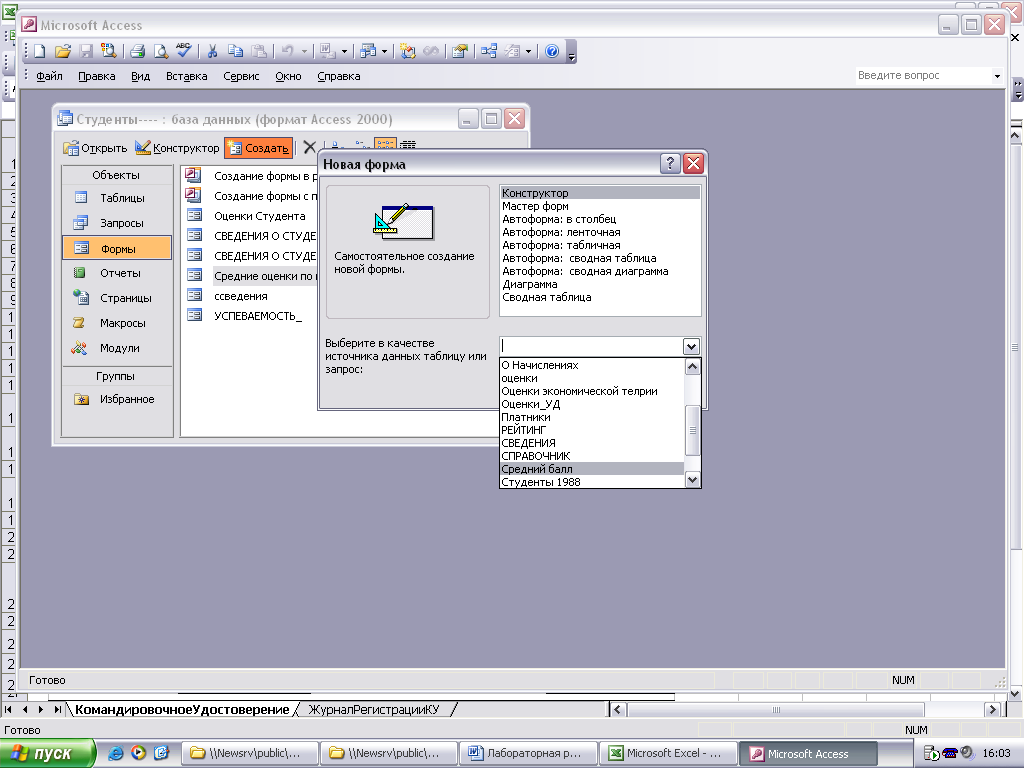Run the ABC spelling check icon
The height and width of the screenshot is (768, 1024).
184,50
